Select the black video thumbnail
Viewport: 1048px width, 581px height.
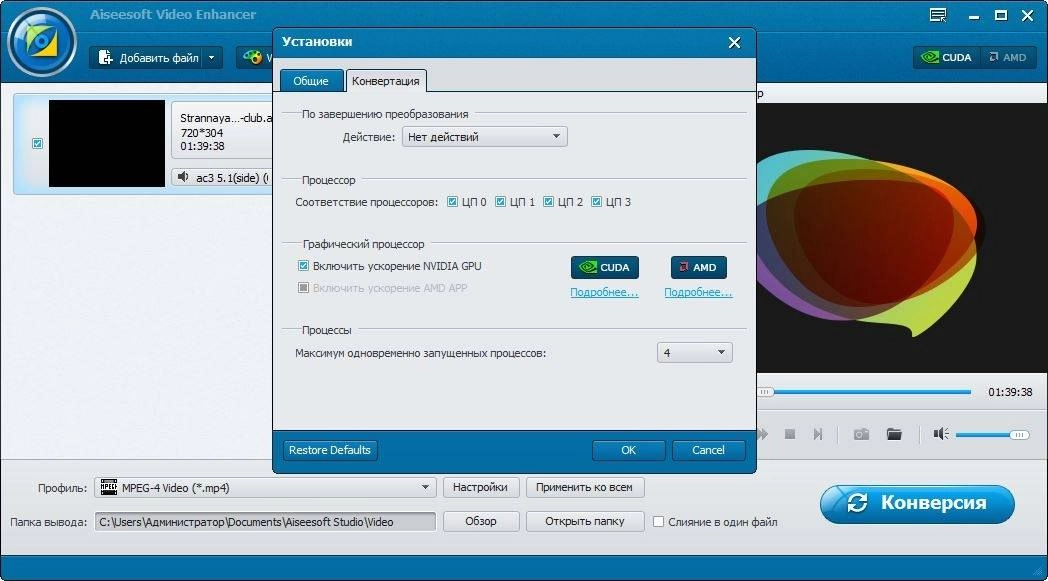click(x=107, y=143)
